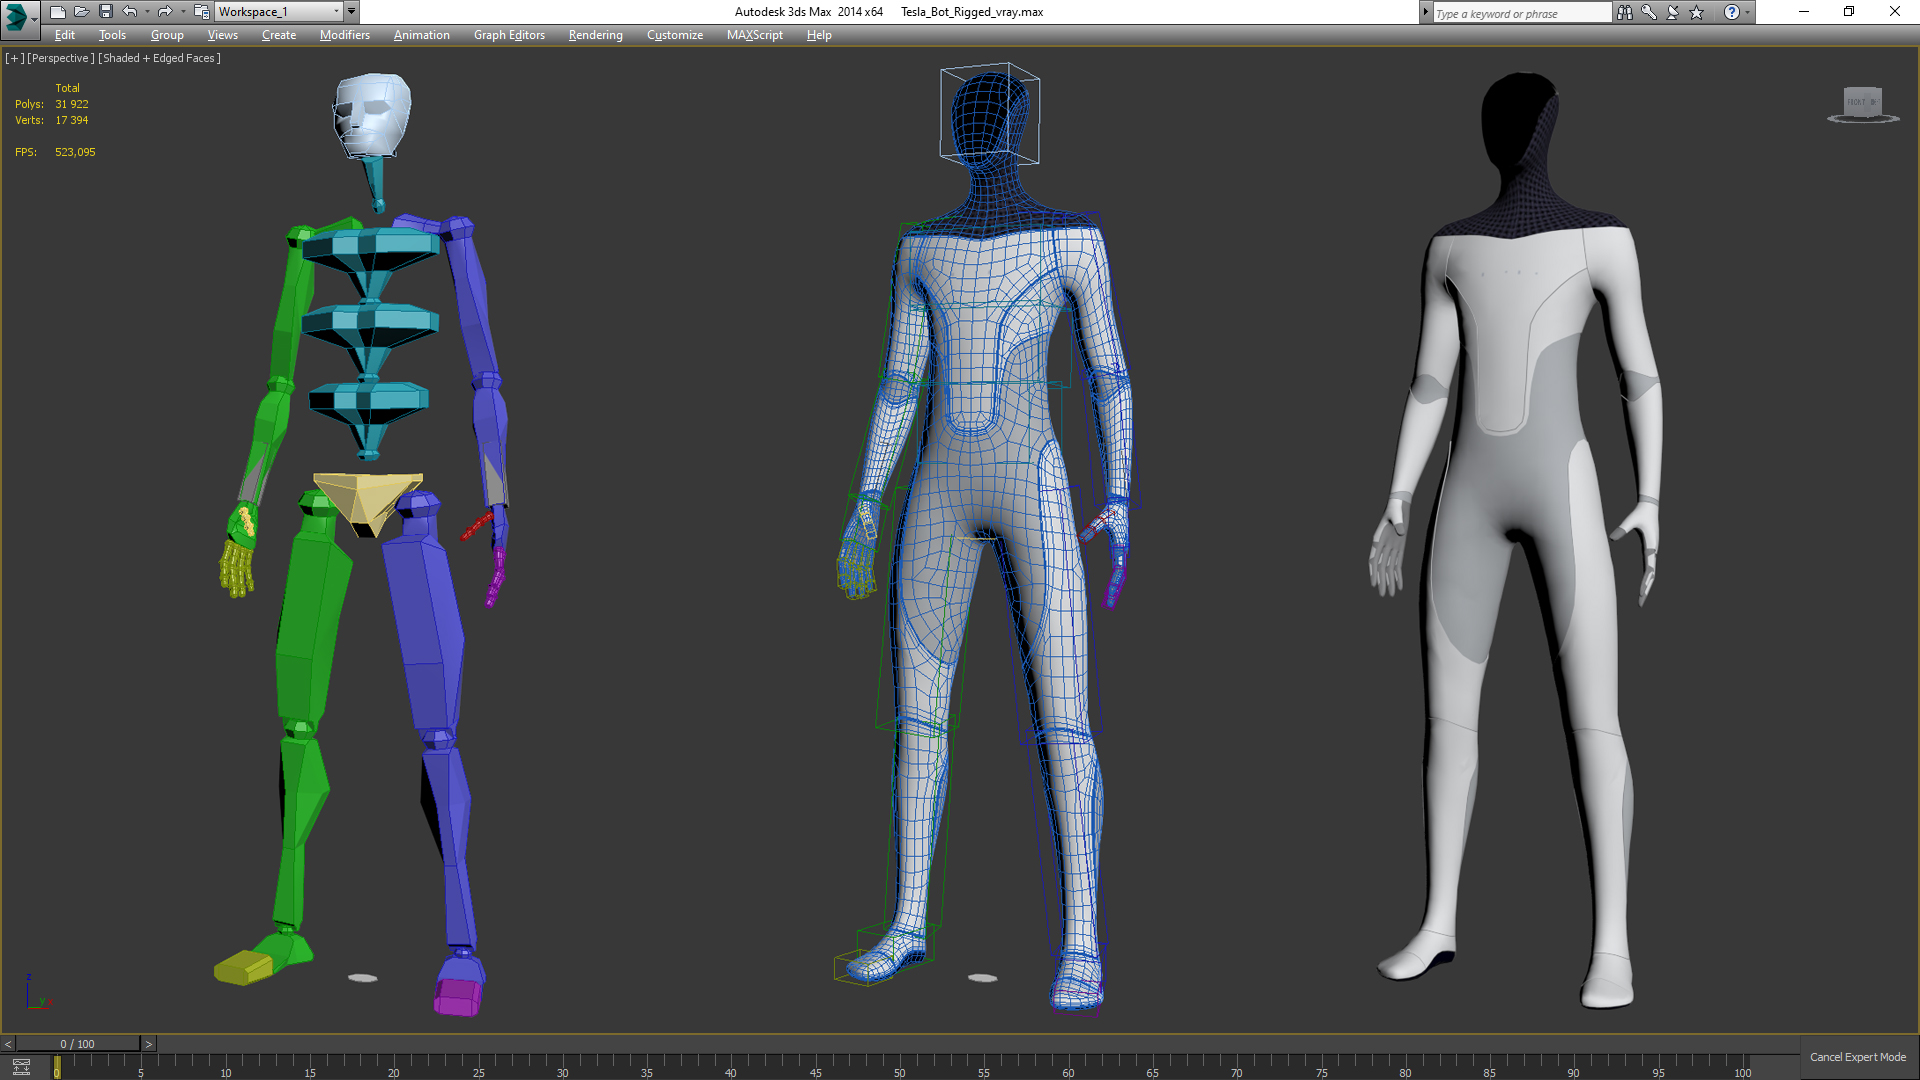The width and height of the screenshot is (1920, 1080).
Task: Save the file with floppy icon
Action: [105, 12]
